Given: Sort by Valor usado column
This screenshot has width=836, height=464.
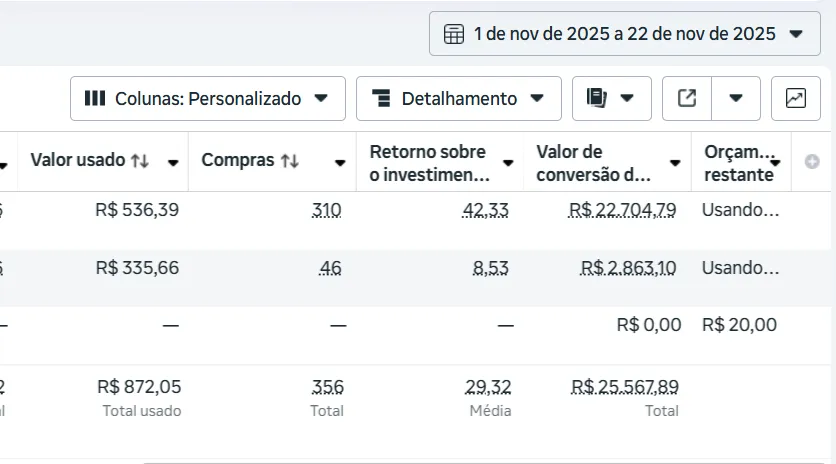Looking at the screenshot, I should tap(140, 160).
